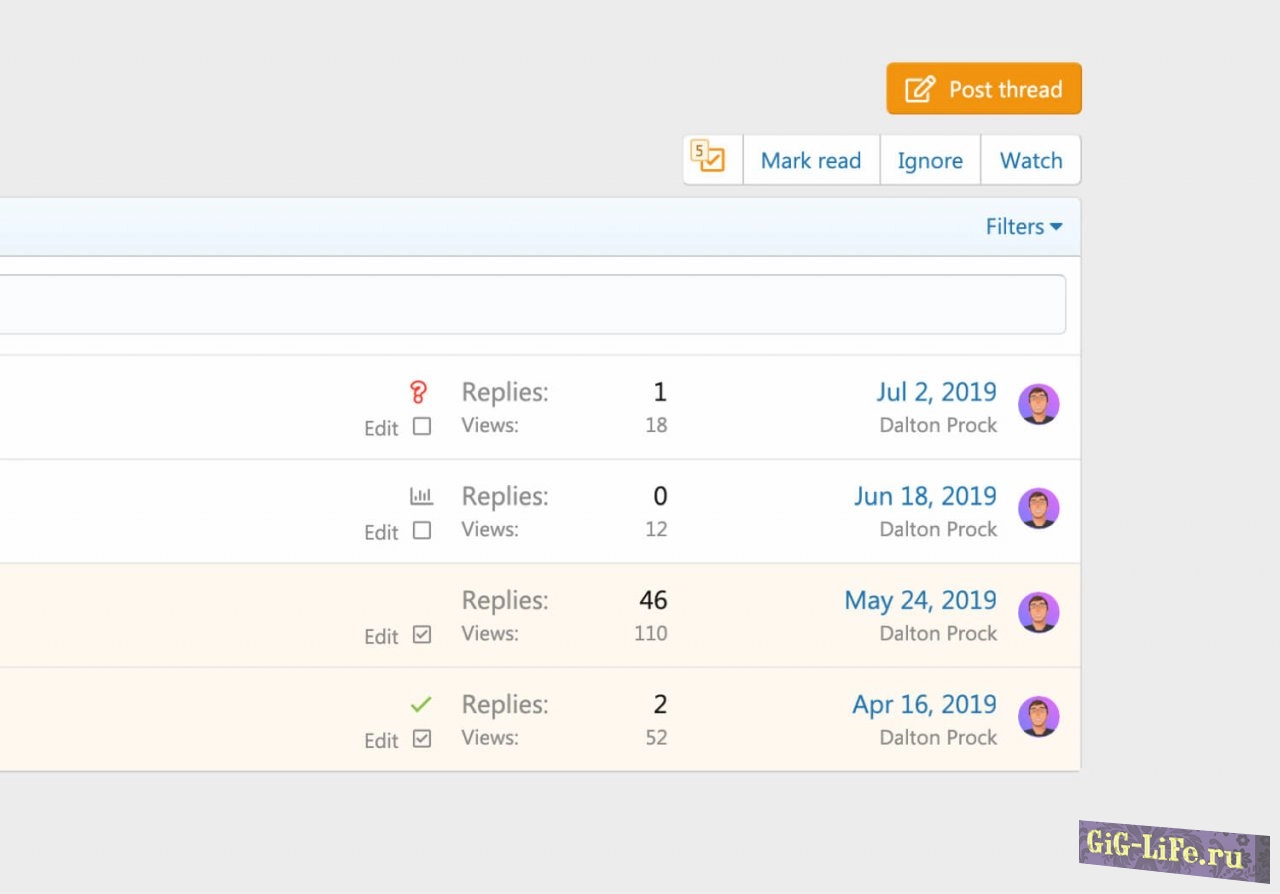Click Edit on the May 24 thread
This screenshot has height=894, width=1280.
click(x=381, y=637)
